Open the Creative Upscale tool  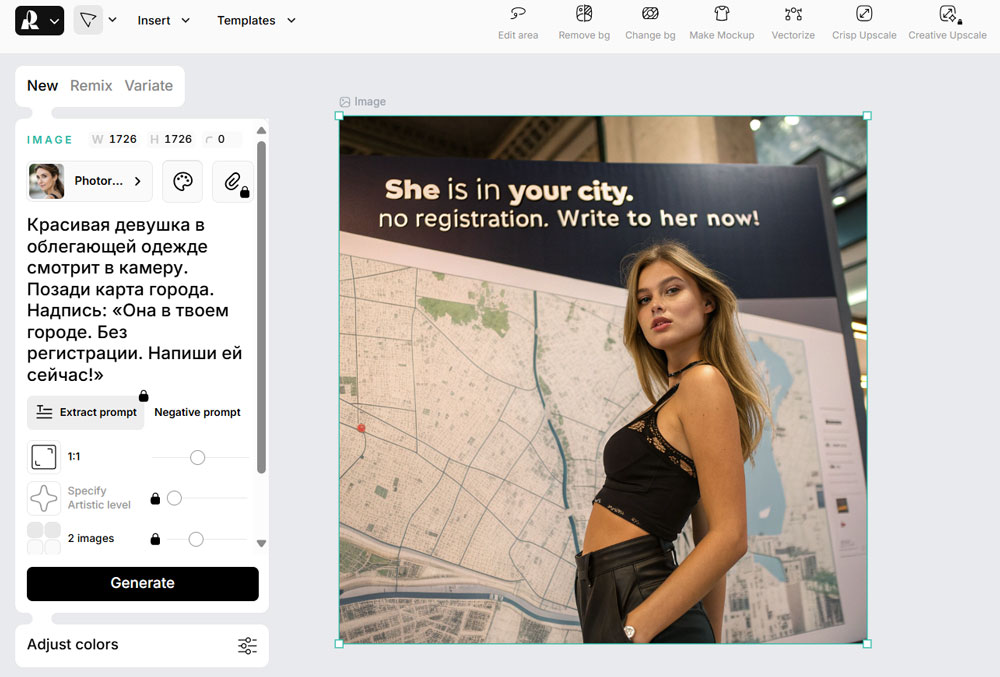(947, 14)
